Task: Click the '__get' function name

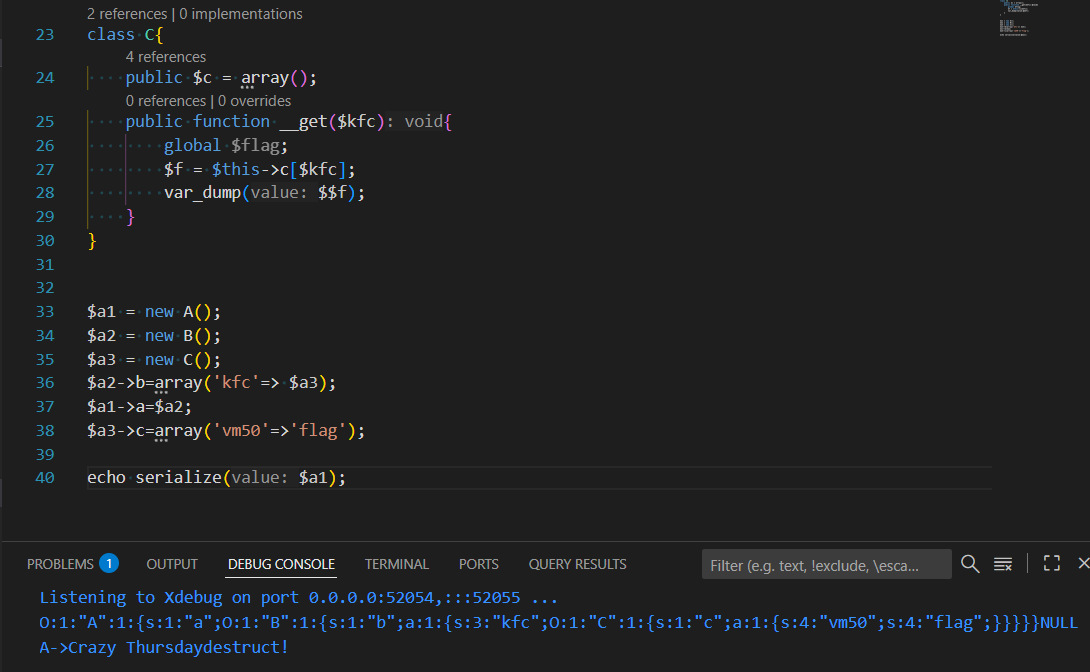Action: coord(303,122)
